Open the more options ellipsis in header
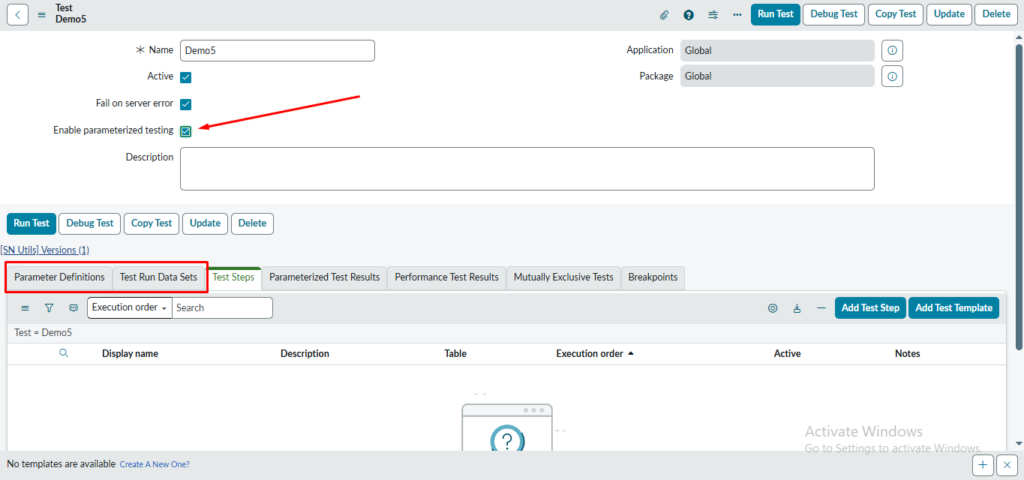The height and width of the screenshot is (480, 1024). 737,15
